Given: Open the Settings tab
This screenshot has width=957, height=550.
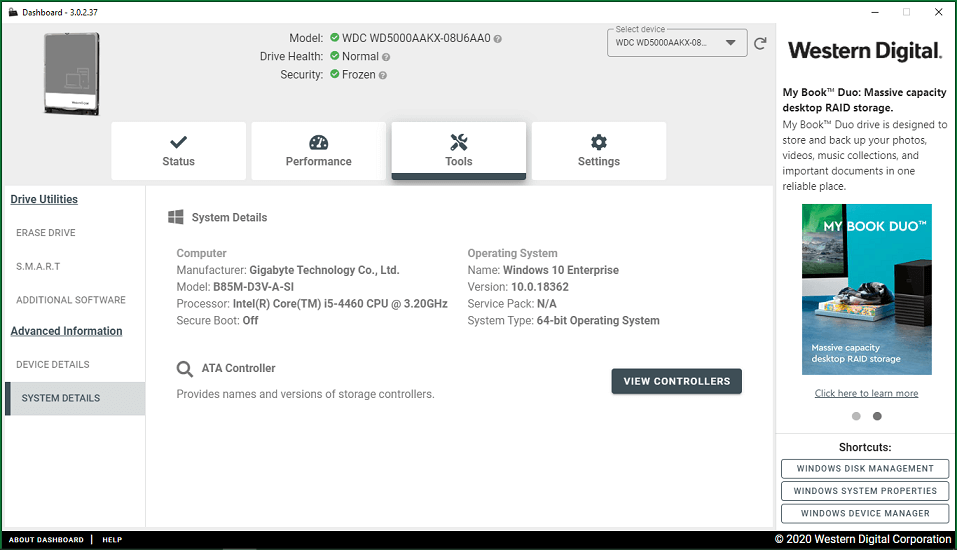Looking at the screenshot, I should pos(599,151).
